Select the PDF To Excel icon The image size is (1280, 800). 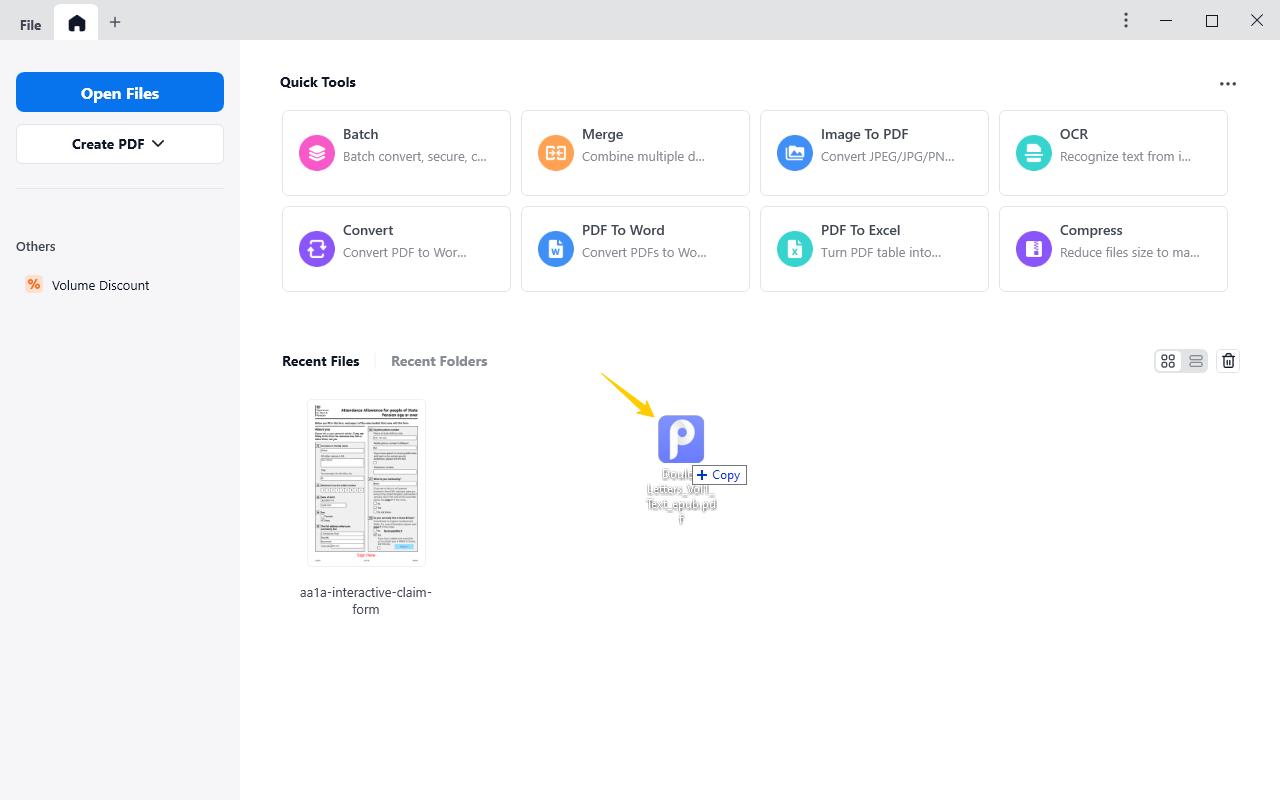click(795, 249)
